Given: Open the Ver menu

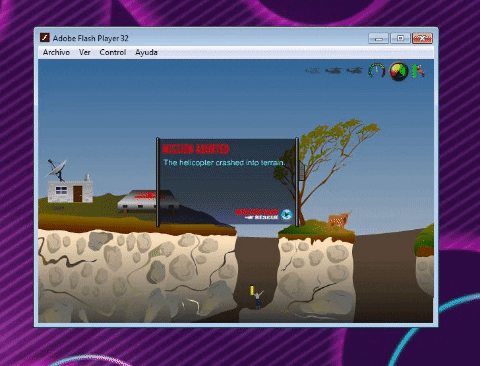Looking at the screenshot, I should click(85, 52).
